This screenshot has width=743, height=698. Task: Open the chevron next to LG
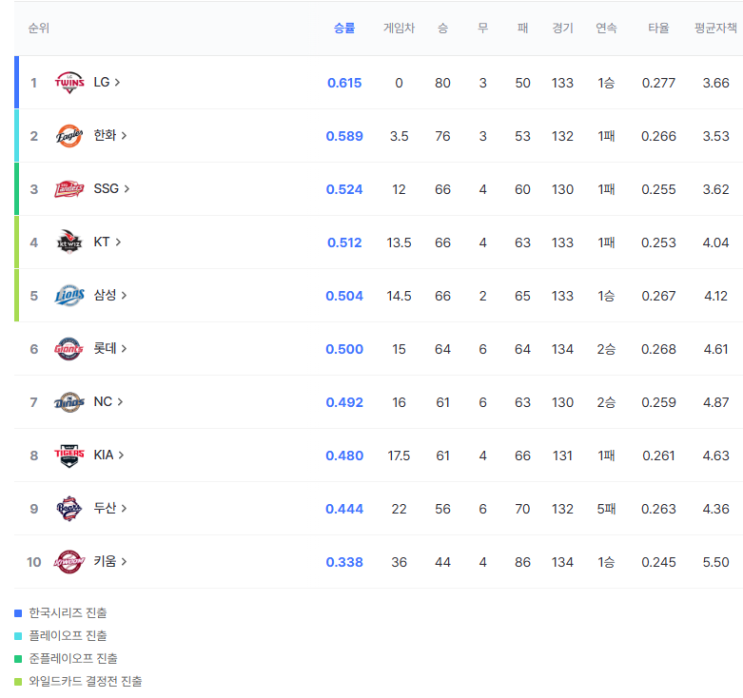click(x=117, y=82)
